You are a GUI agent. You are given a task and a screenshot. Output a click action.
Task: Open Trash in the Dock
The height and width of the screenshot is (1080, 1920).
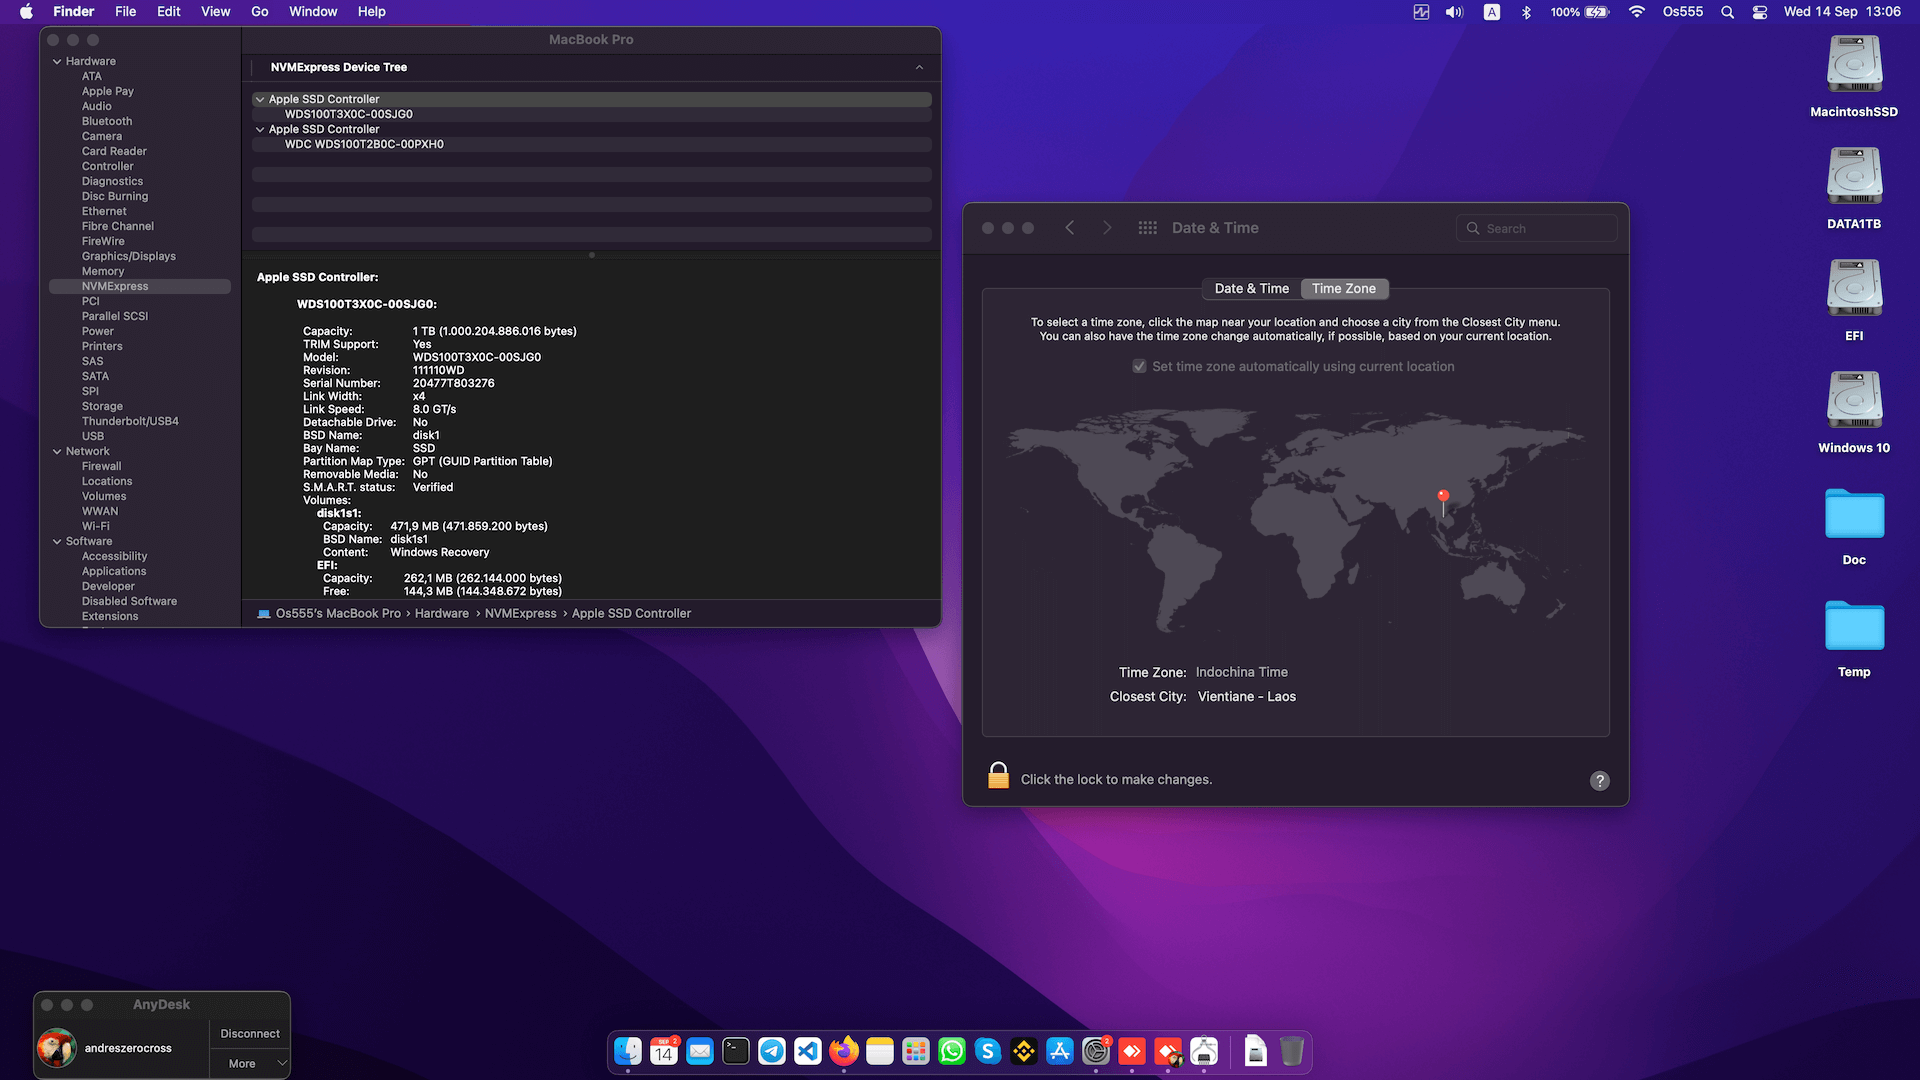tap(1292, 1051)
